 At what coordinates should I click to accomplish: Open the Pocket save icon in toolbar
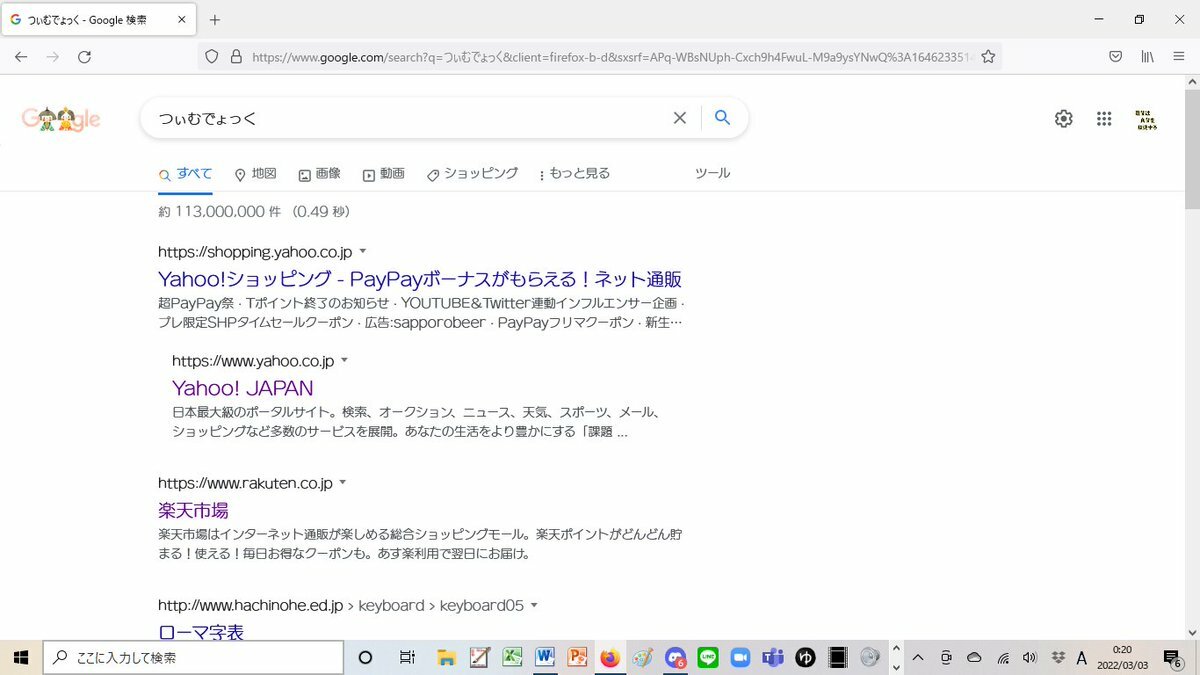pyautogui.click(x=1115, y=57)
